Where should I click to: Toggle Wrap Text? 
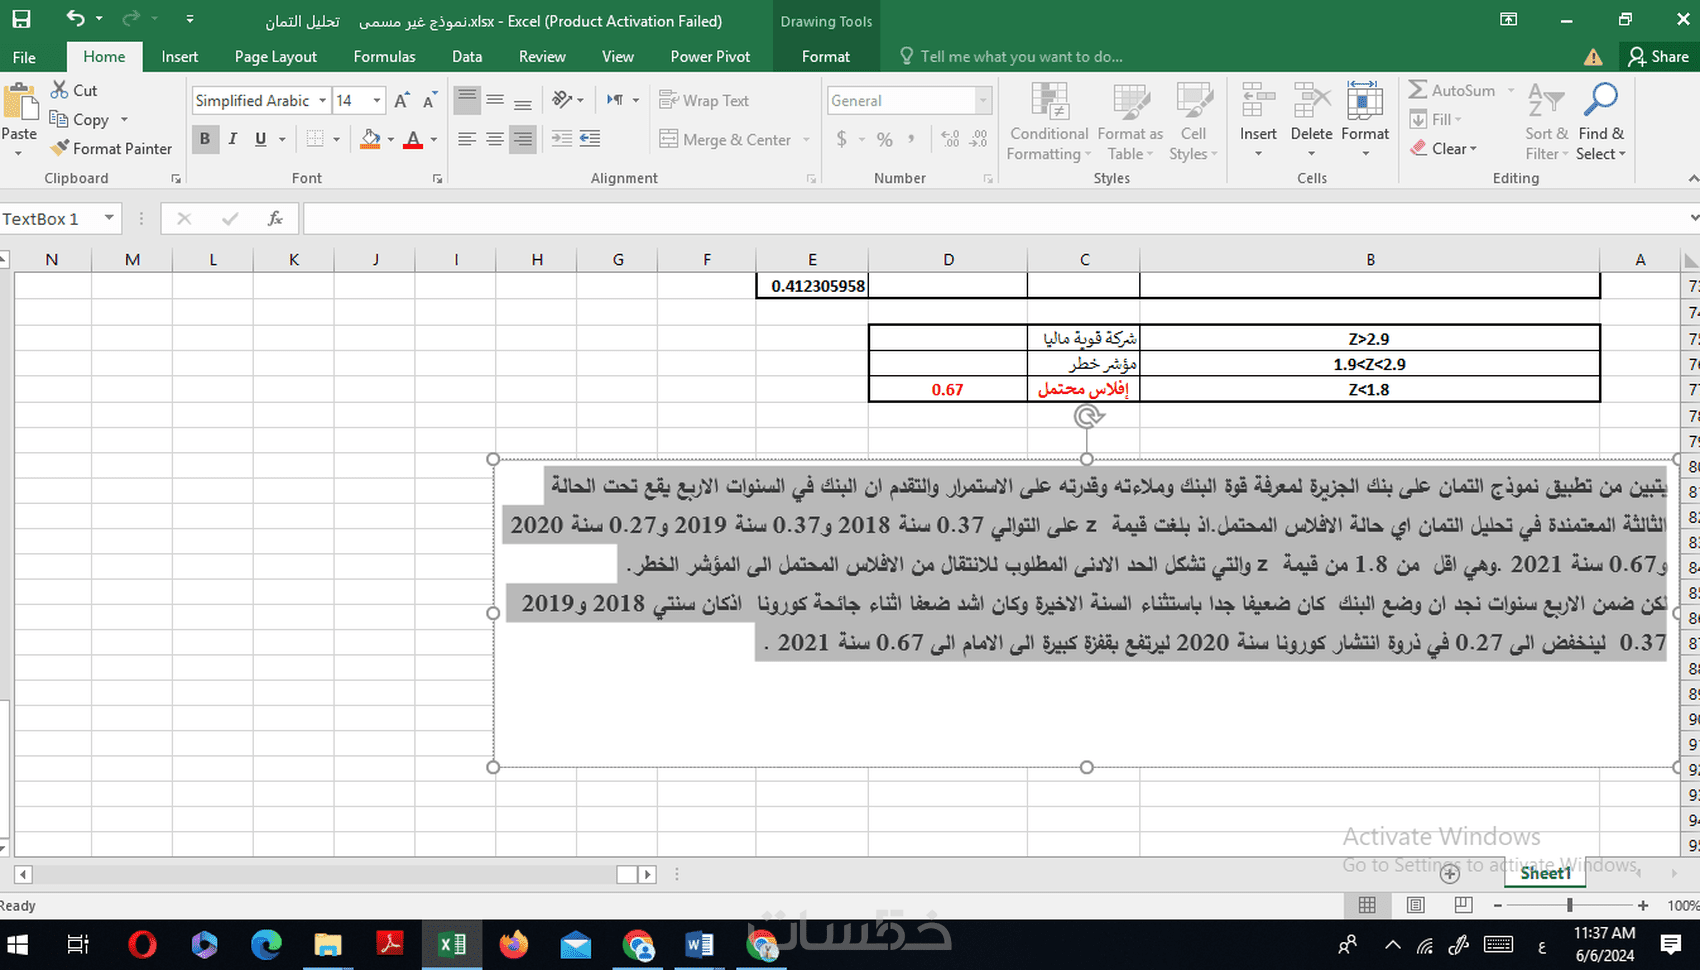(x=704, y=100)
